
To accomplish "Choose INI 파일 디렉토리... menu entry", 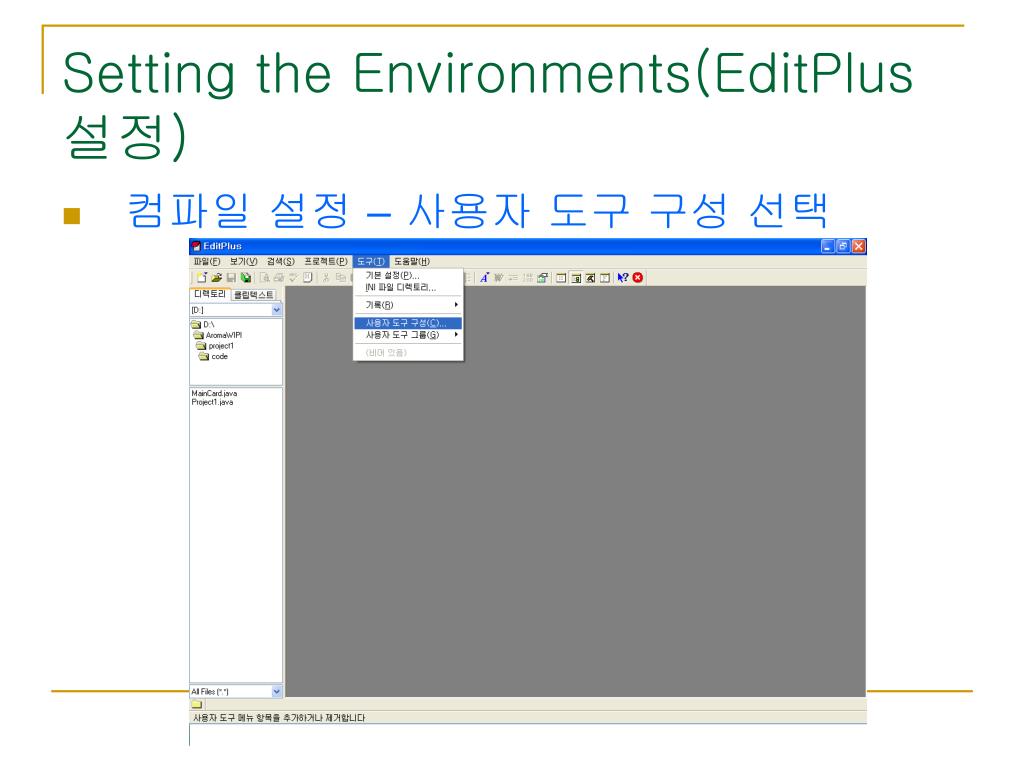I will click(408, 287).
